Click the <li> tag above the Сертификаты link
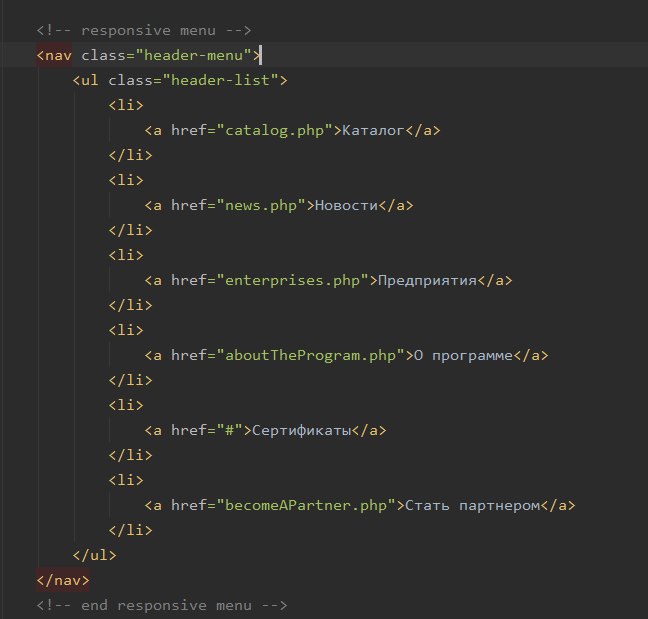The width and height of the screenshot is (648, 619). coord(126,405)
